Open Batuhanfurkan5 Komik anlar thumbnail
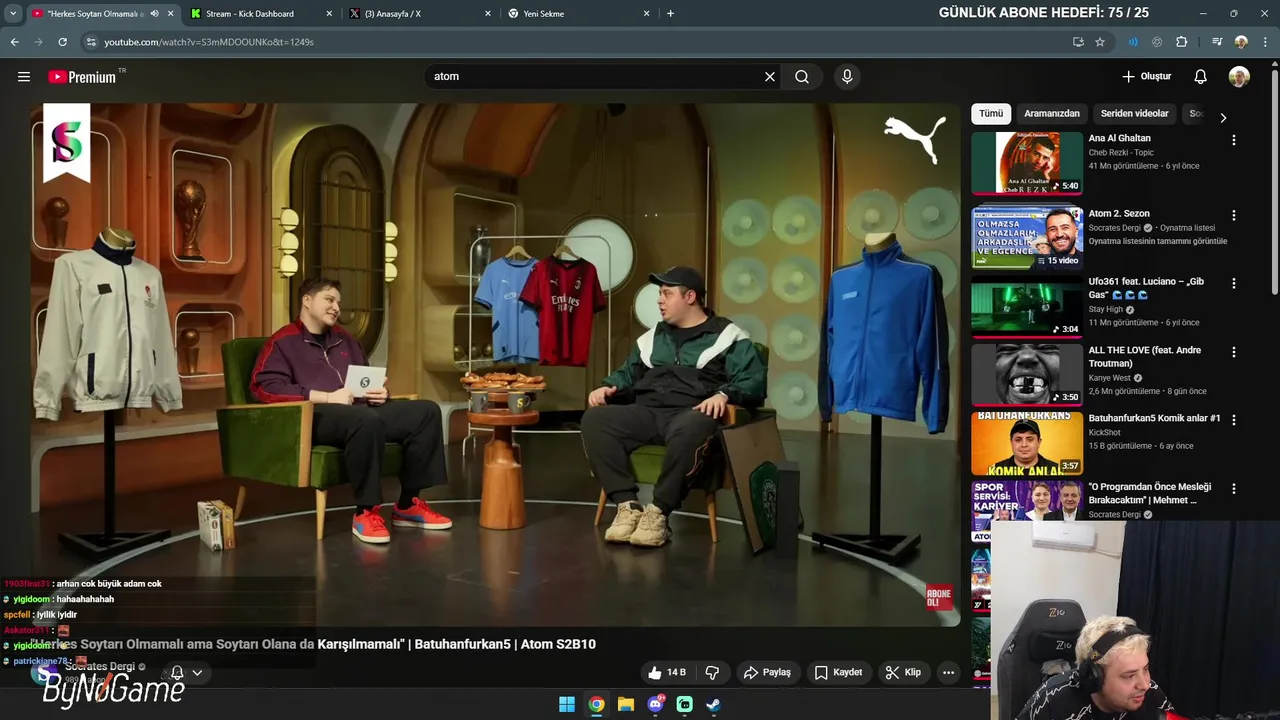This screenshot has height=720, width=1280. (x=1027, y=443)
